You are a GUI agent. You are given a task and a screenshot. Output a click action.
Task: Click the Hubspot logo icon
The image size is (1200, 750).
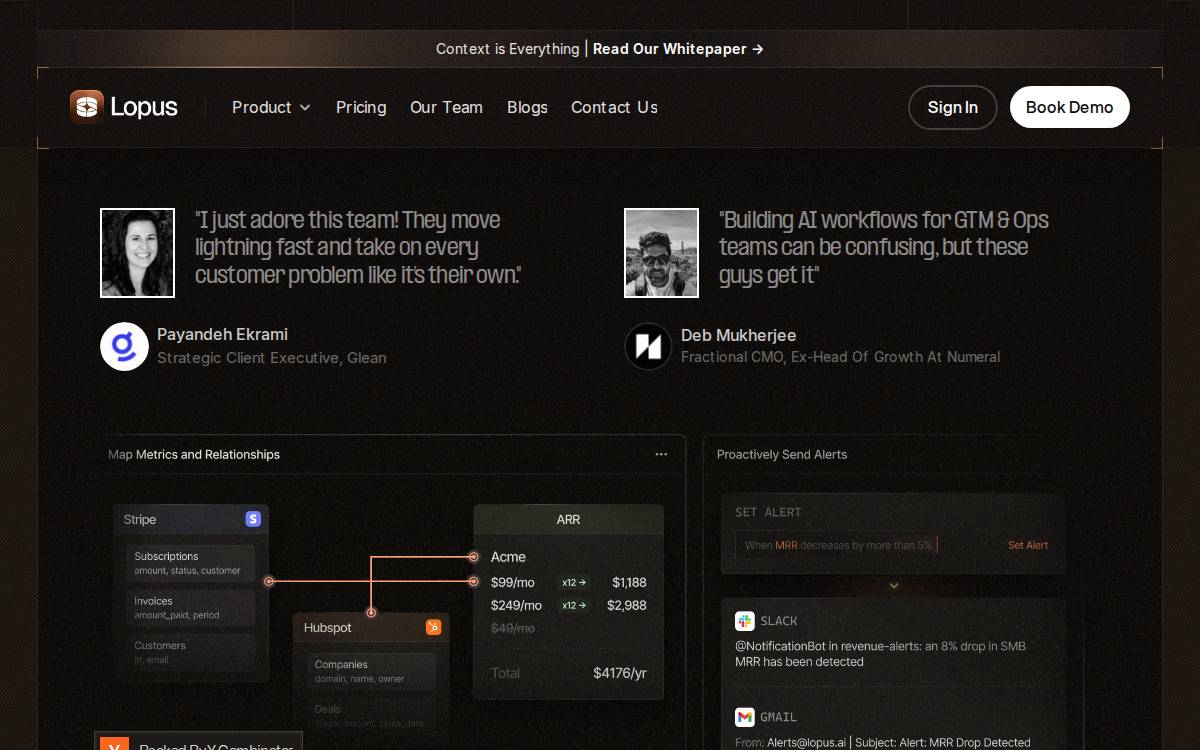(x=433, y=627)
